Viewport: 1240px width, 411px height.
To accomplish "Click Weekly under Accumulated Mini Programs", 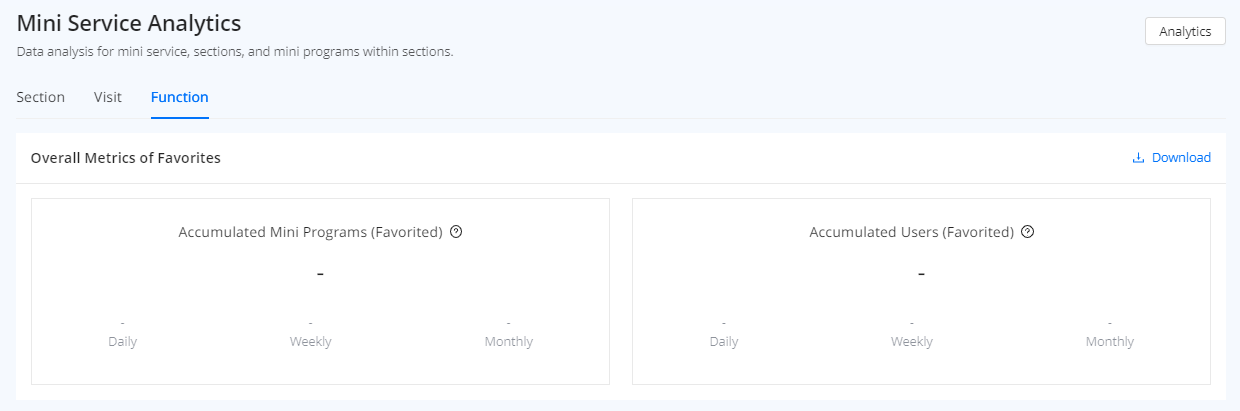I will 311,342.
